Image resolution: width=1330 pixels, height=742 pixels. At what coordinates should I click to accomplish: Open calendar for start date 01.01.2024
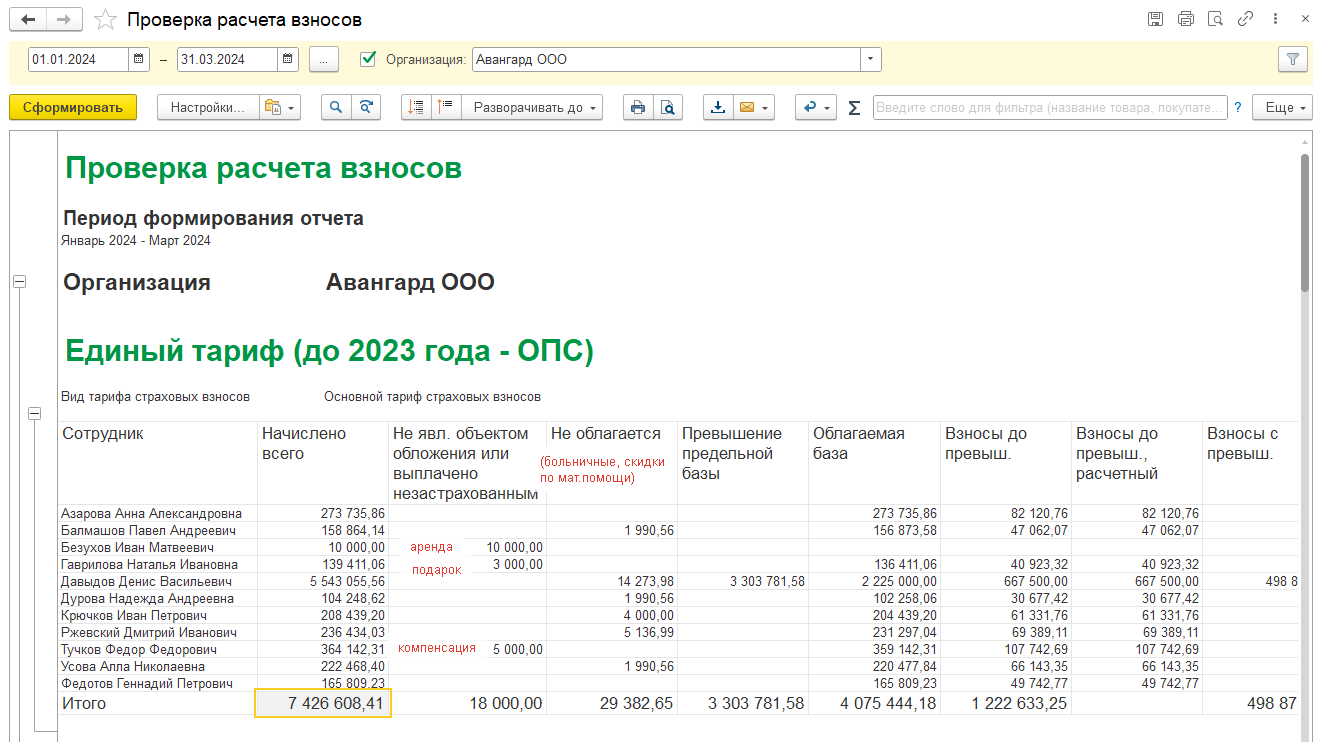click(139, 59)
